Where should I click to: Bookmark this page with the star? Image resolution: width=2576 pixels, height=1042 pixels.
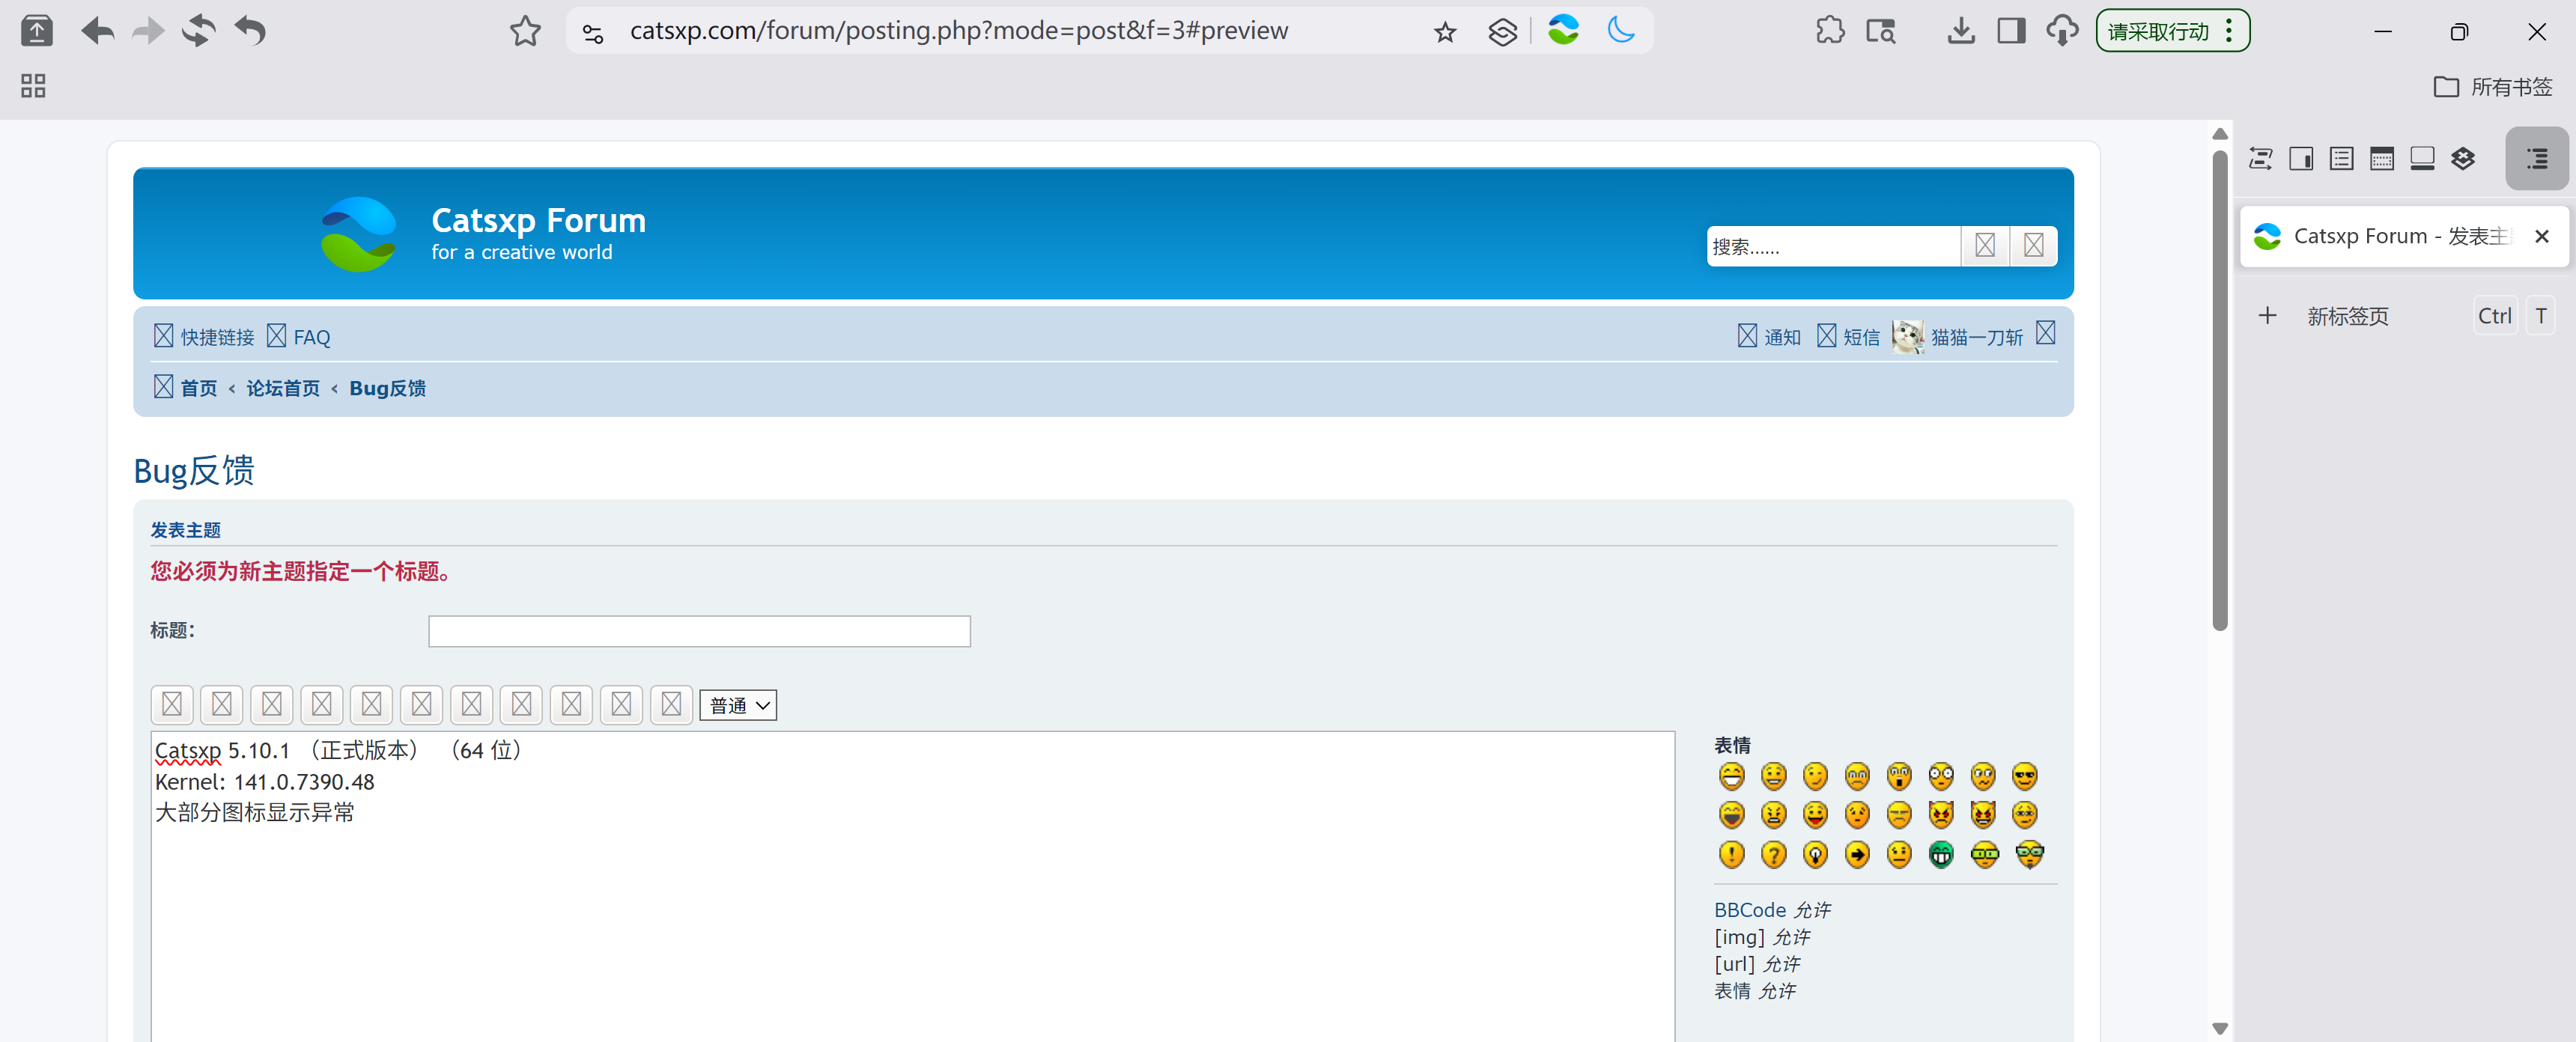(x=1445, y=33)
